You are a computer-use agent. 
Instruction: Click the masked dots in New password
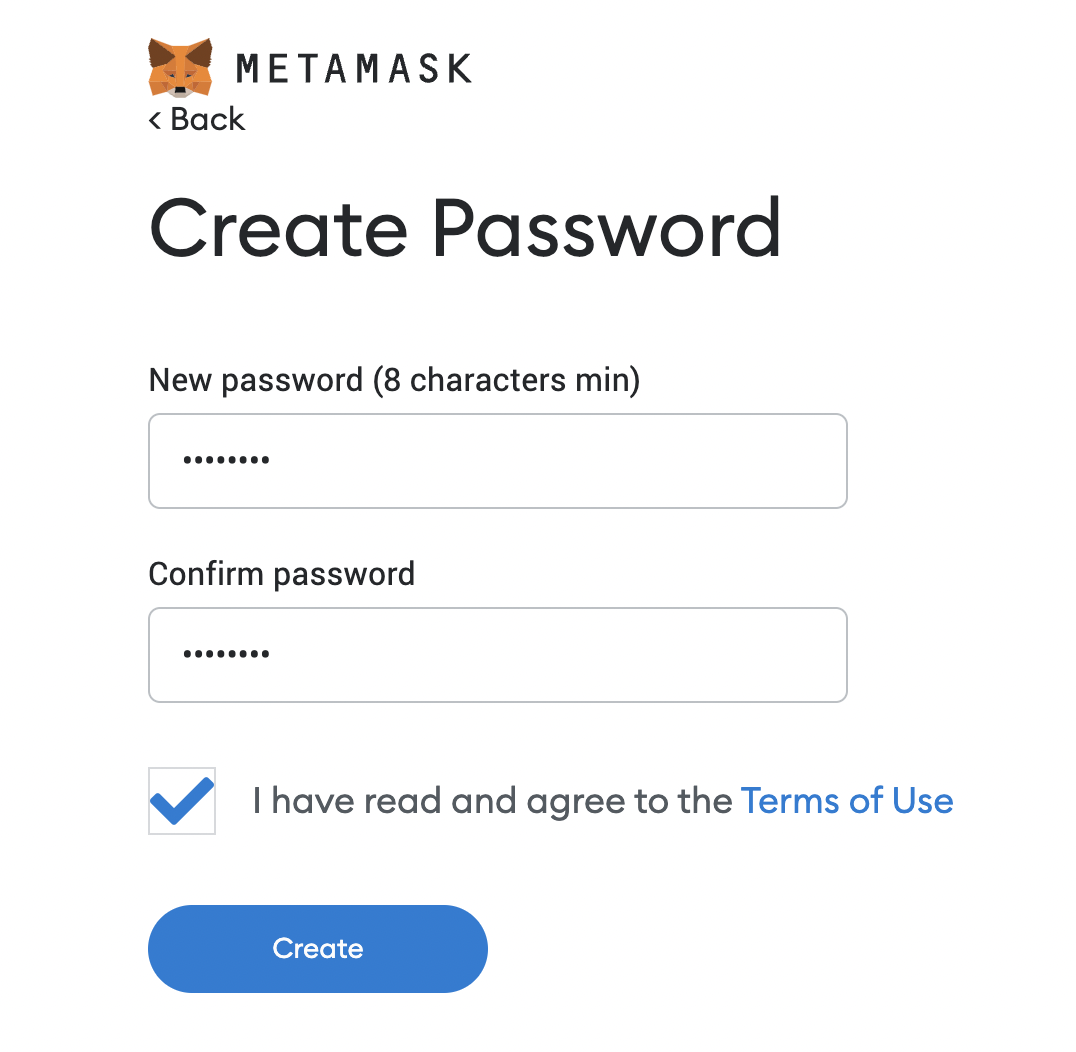click(226, 461)
